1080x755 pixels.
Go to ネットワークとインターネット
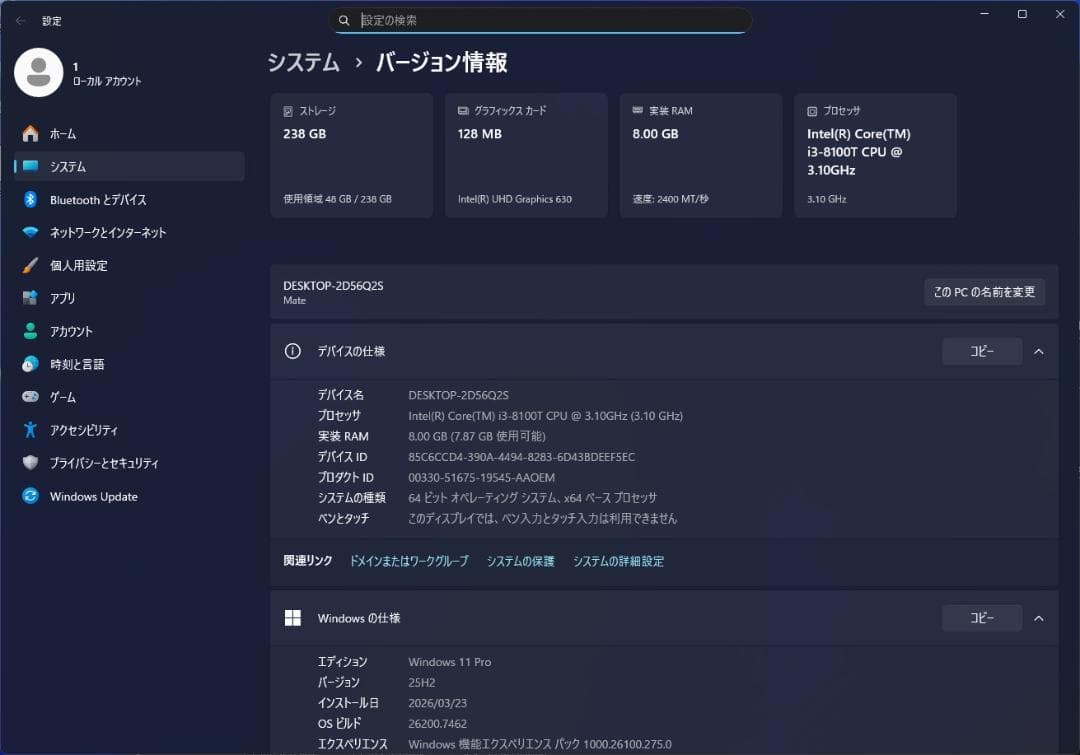129,232
